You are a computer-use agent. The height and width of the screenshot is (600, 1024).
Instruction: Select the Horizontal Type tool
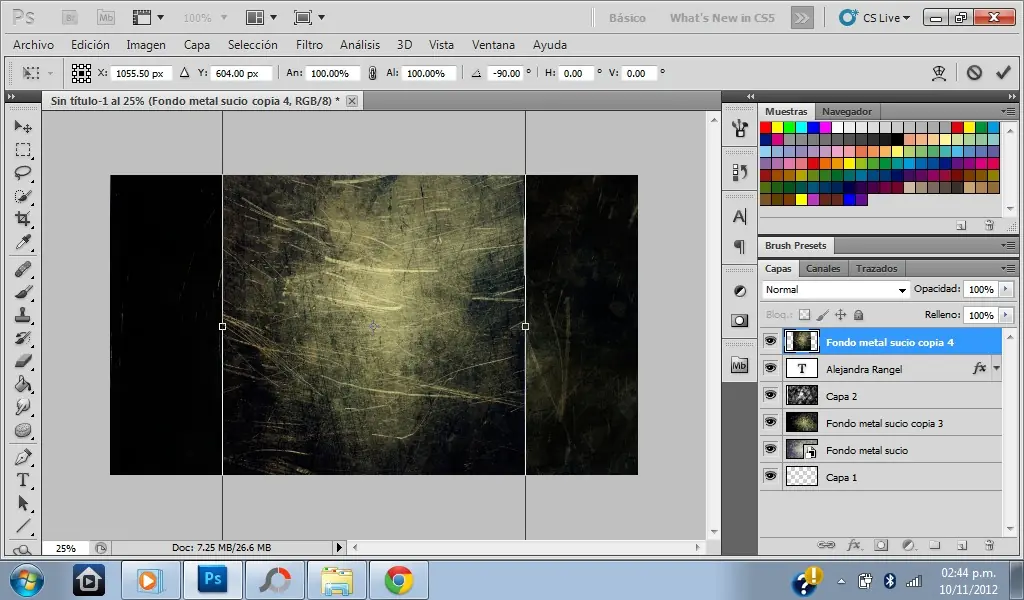tap(23, 480)
